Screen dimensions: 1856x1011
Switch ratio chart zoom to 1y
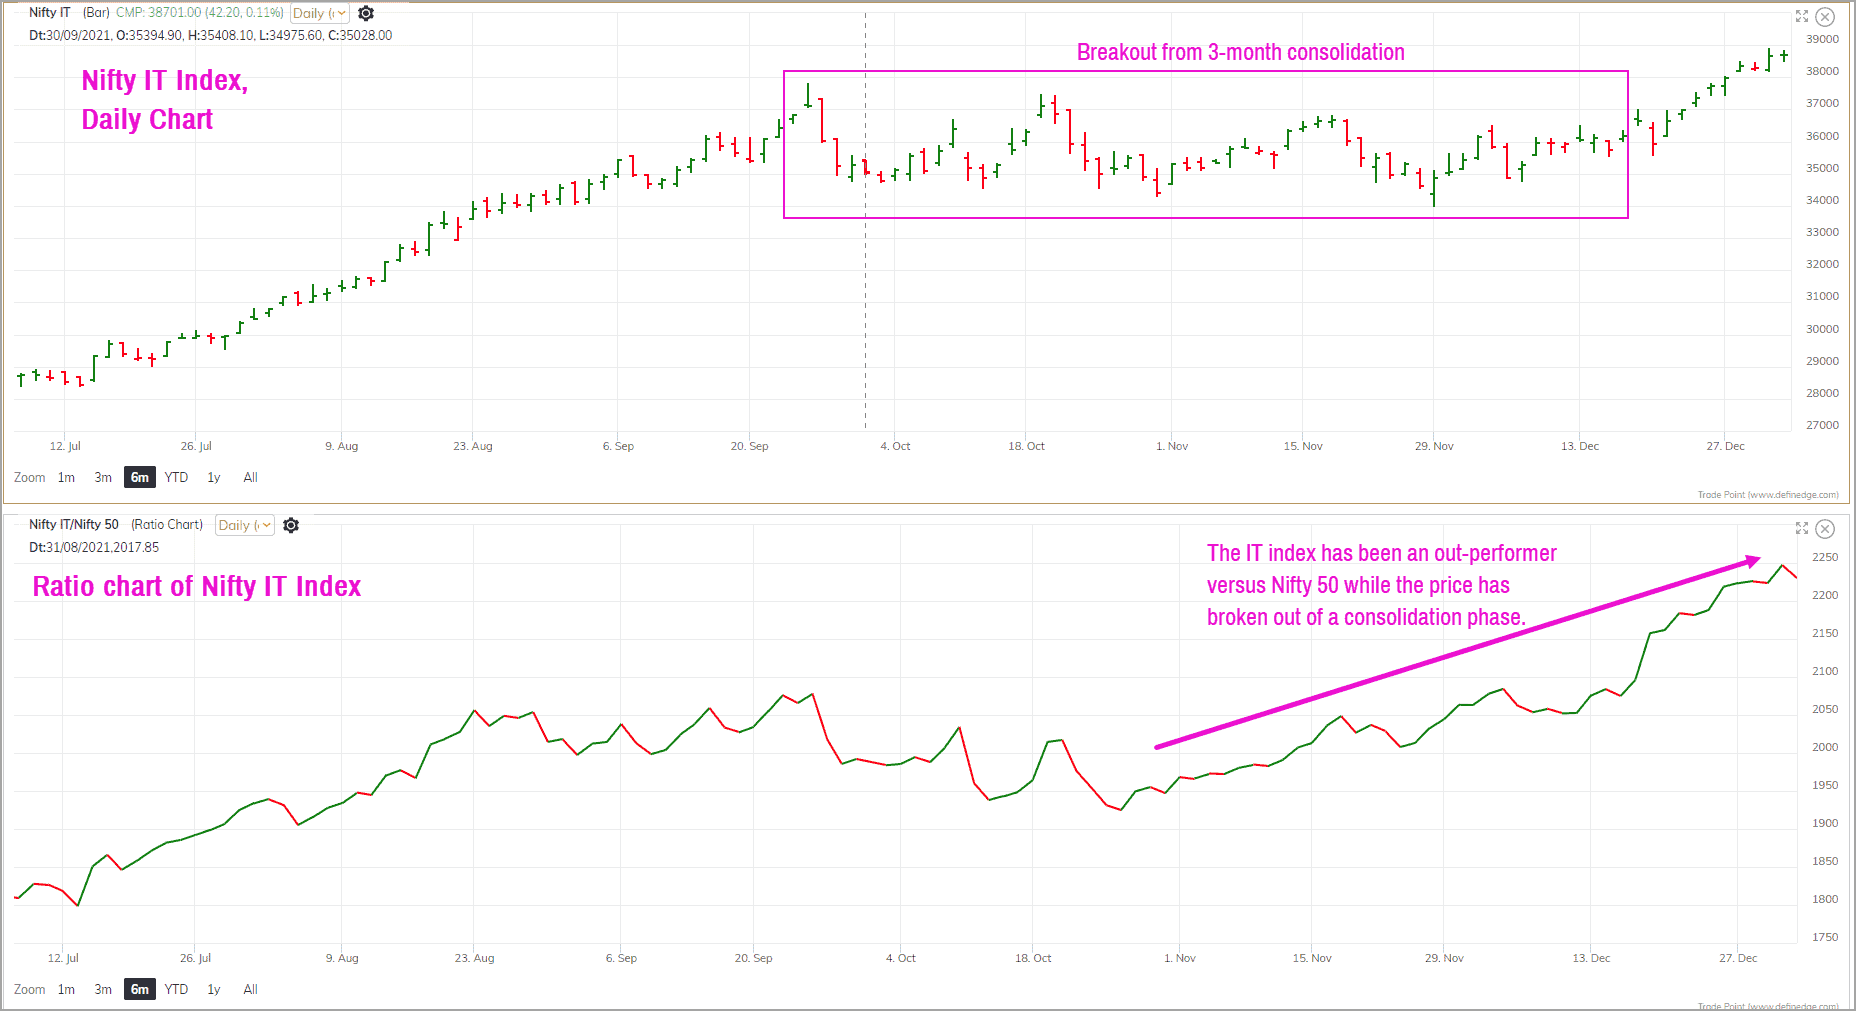click(x=213, y=989)
